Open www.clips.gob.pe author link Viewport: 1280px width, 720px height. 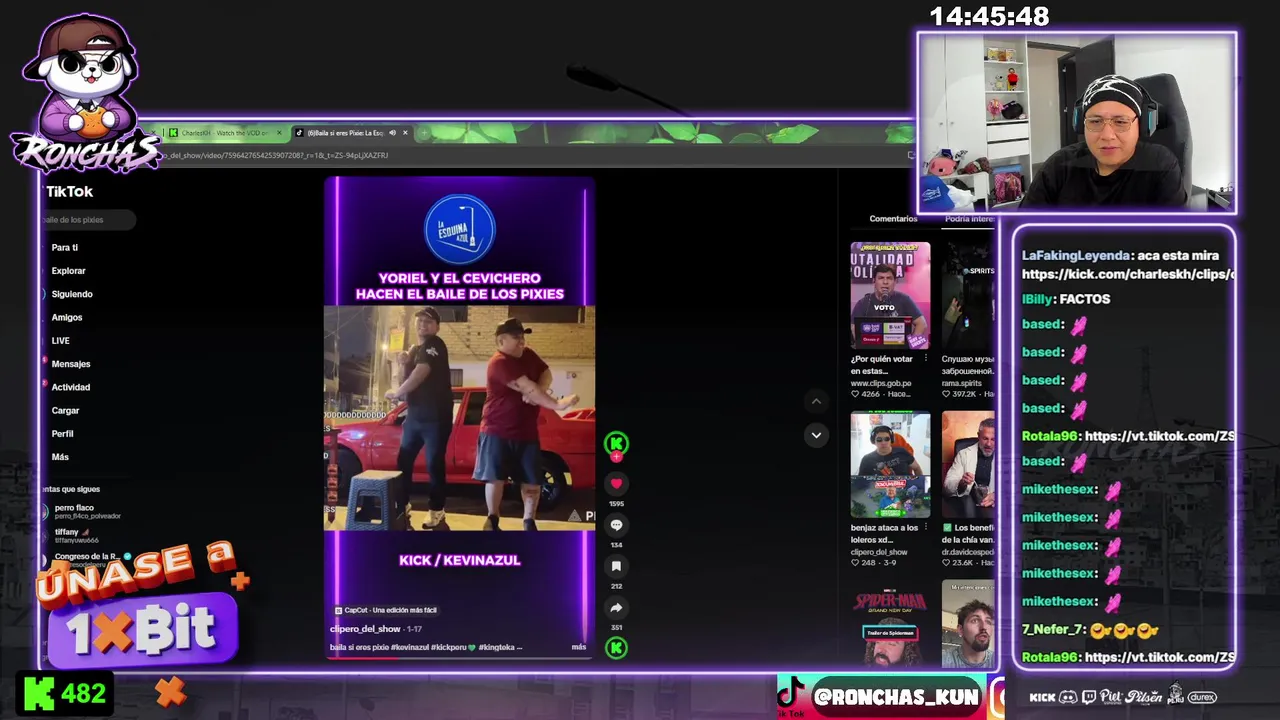[881, 383]
